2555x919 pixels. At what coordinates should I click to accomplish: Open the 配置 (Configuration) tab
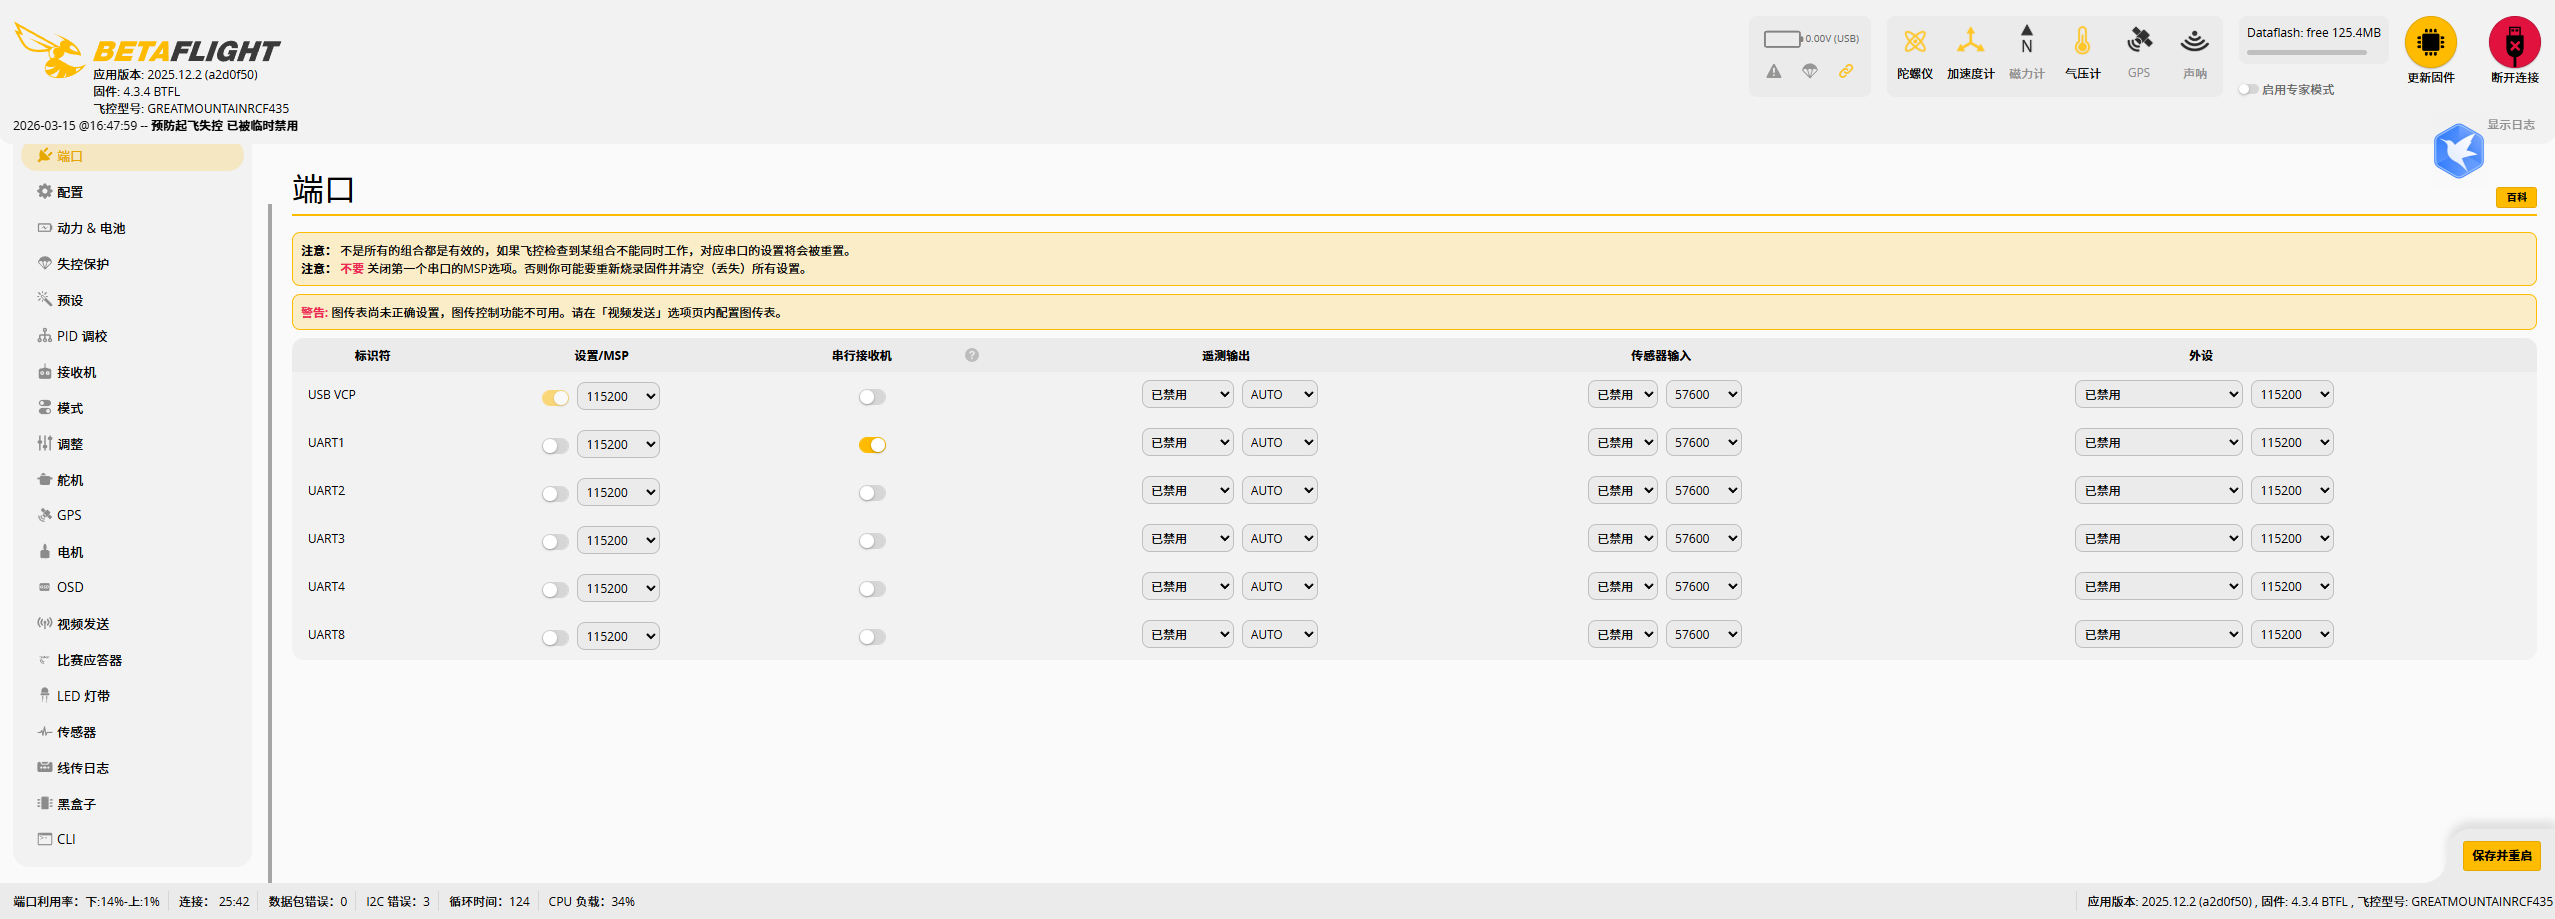pyautogui.click(x=132, y=192)
